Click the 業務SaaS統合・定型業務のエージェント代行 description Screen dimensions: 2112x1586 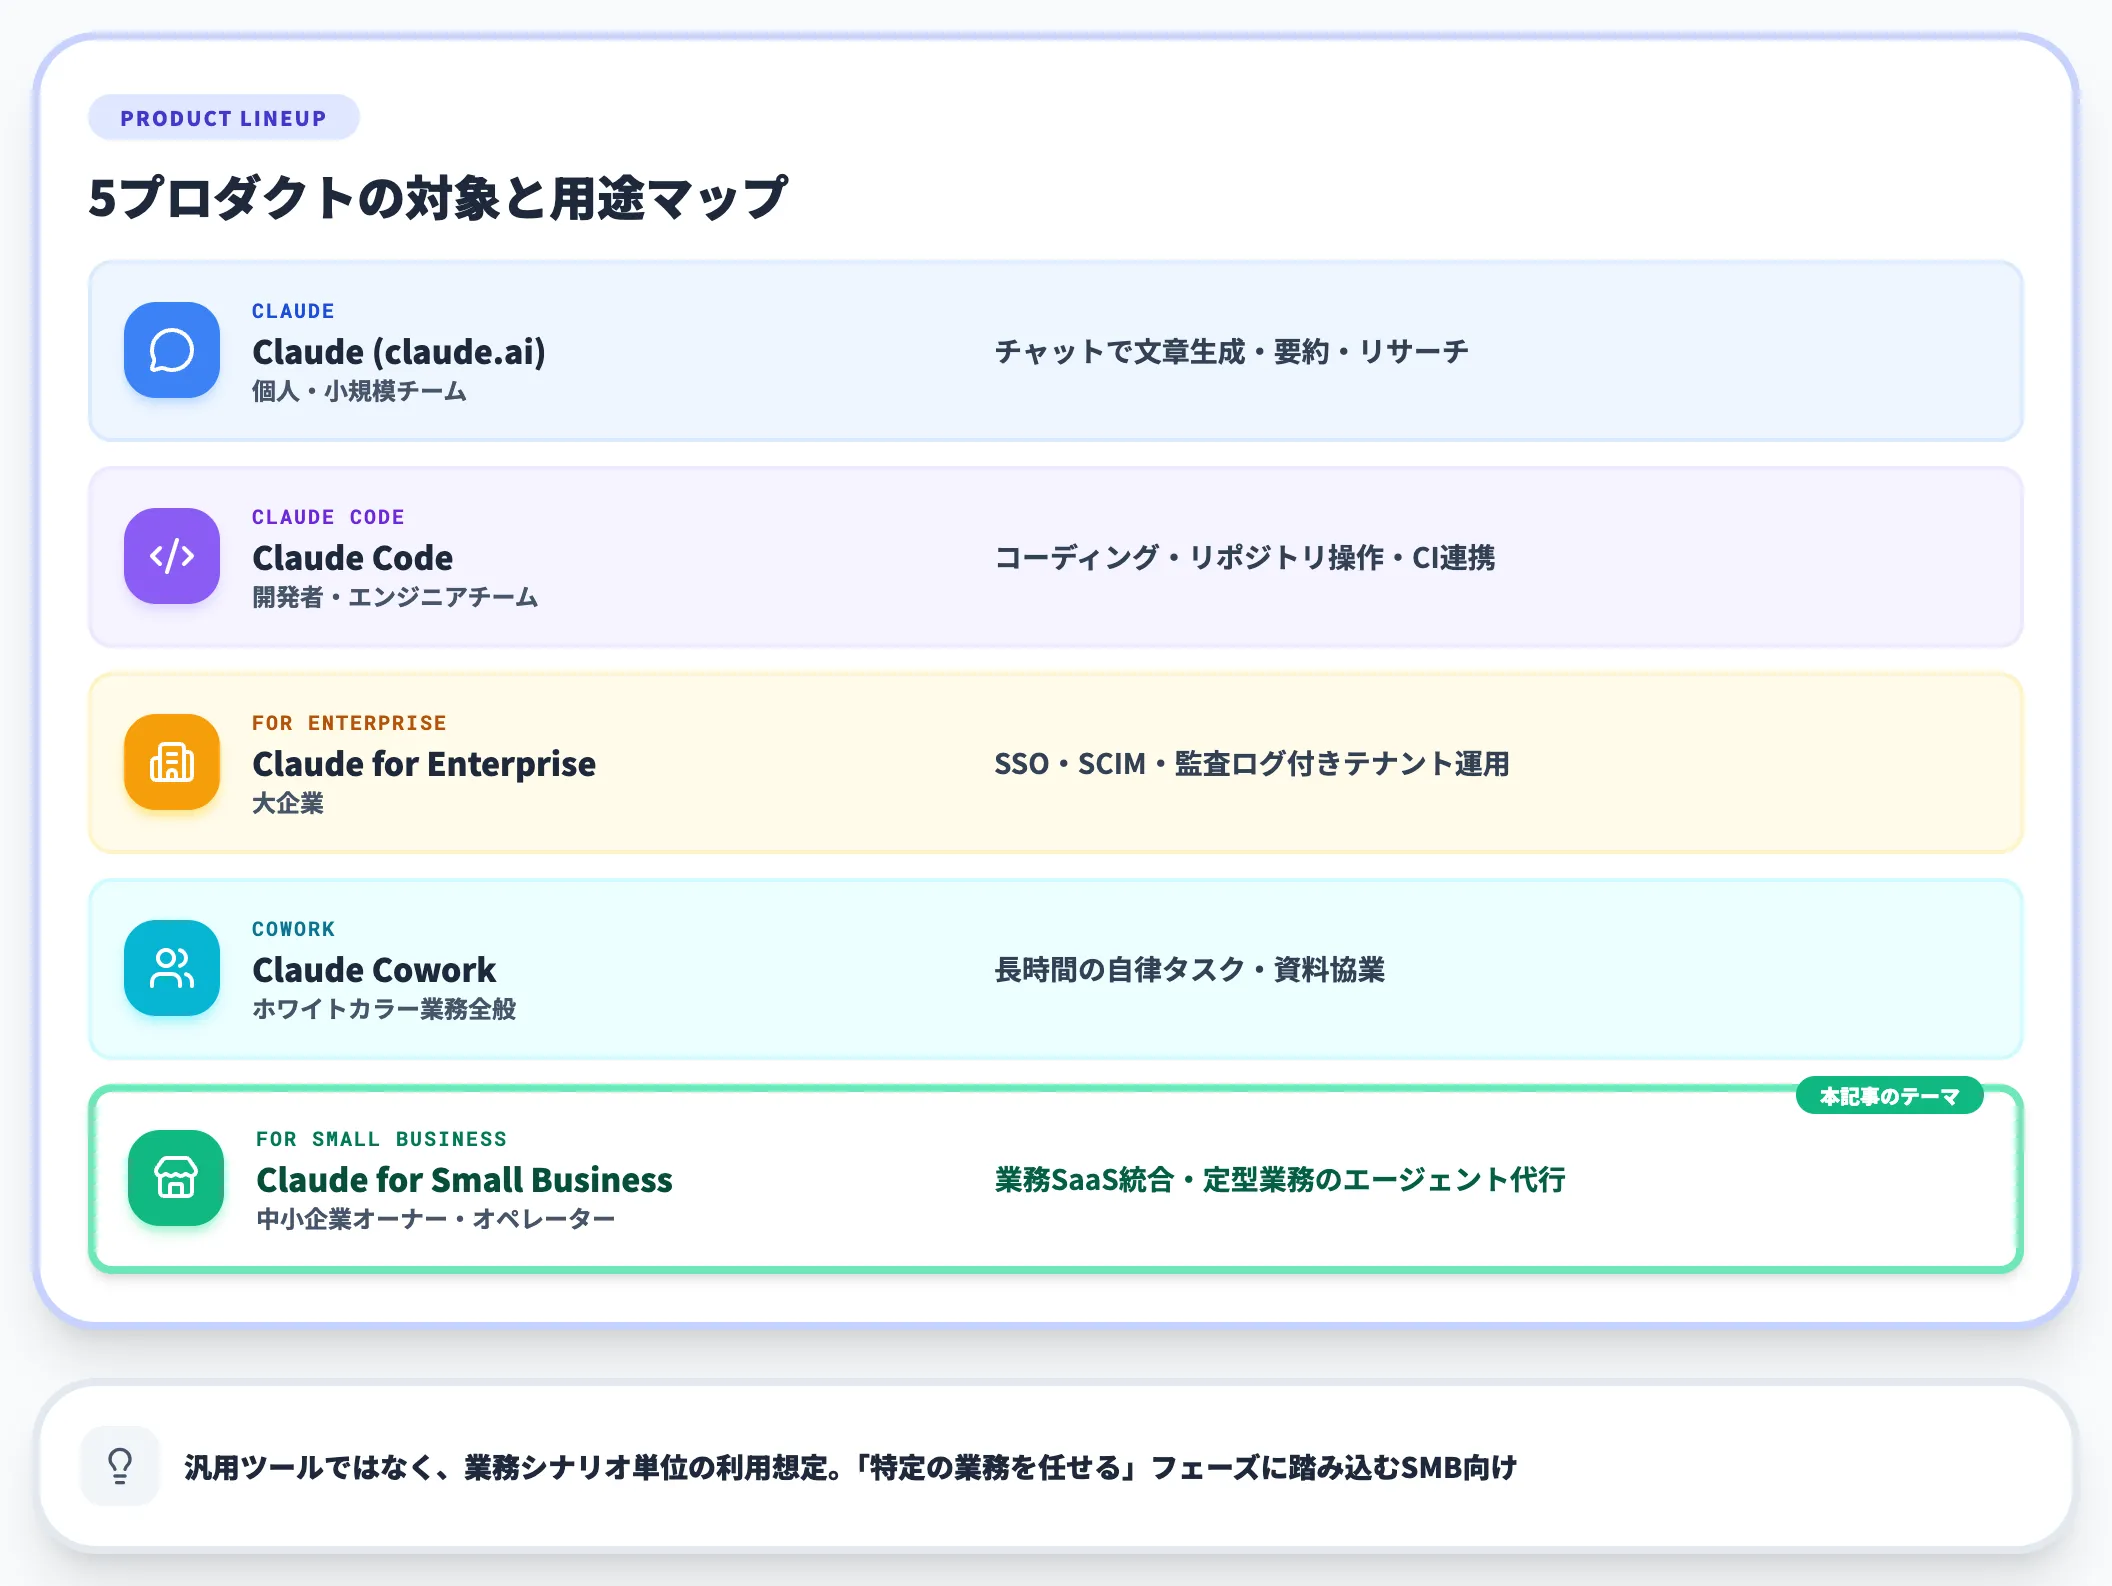pyautogui.click(x=1280, y=1180)
